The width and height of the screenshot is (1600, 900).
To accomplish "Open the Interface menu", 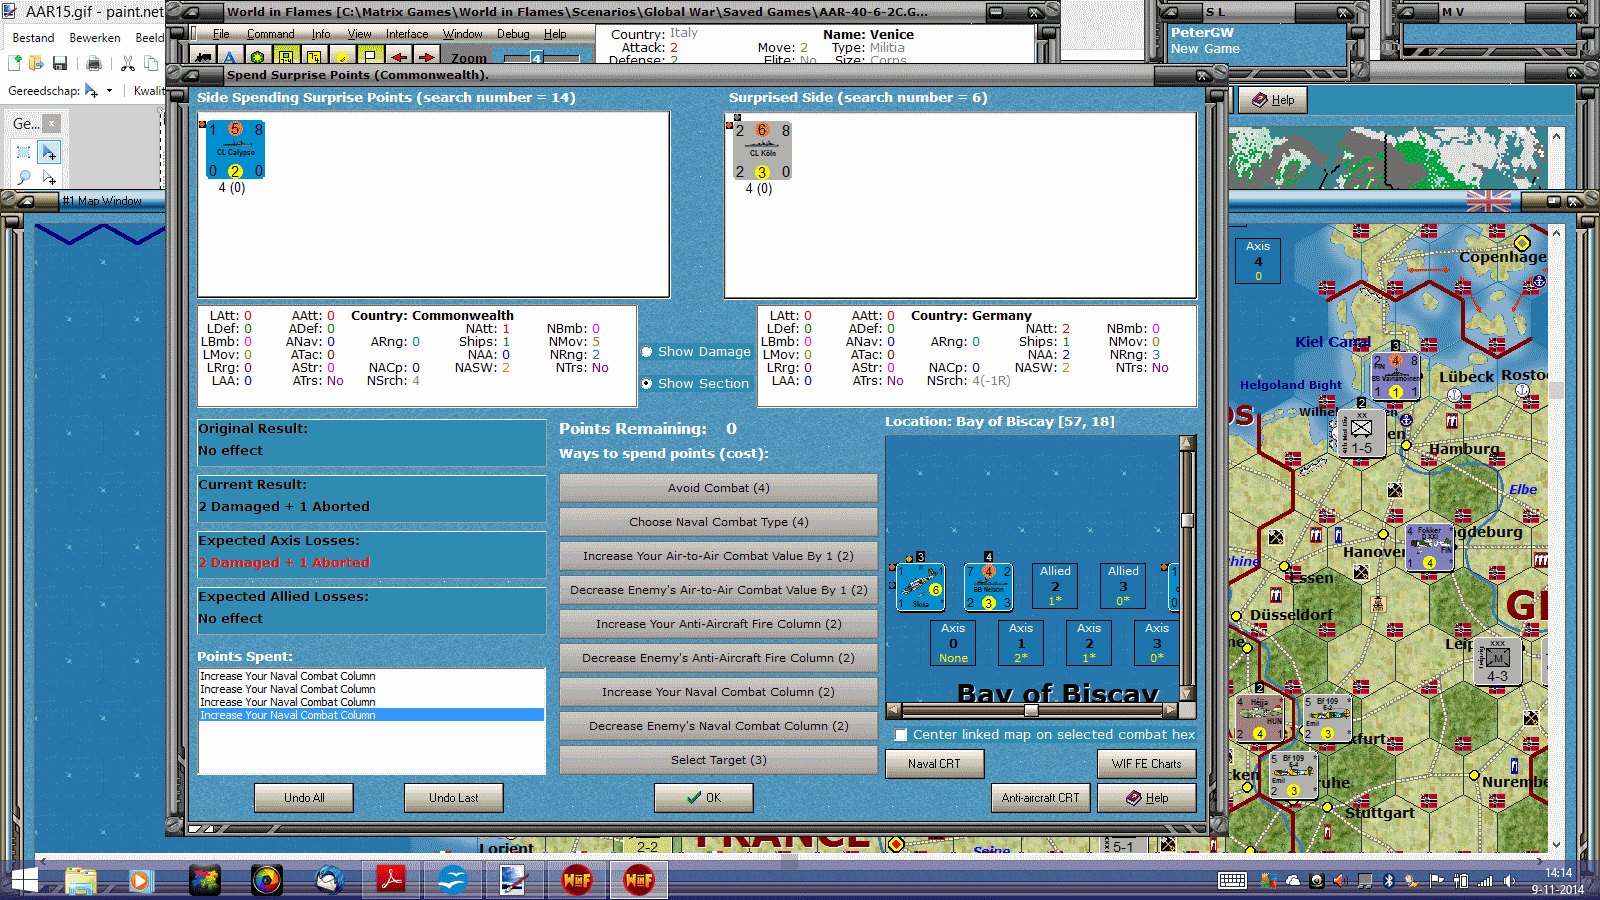I will pyautogui.click(x=407, y=34).
